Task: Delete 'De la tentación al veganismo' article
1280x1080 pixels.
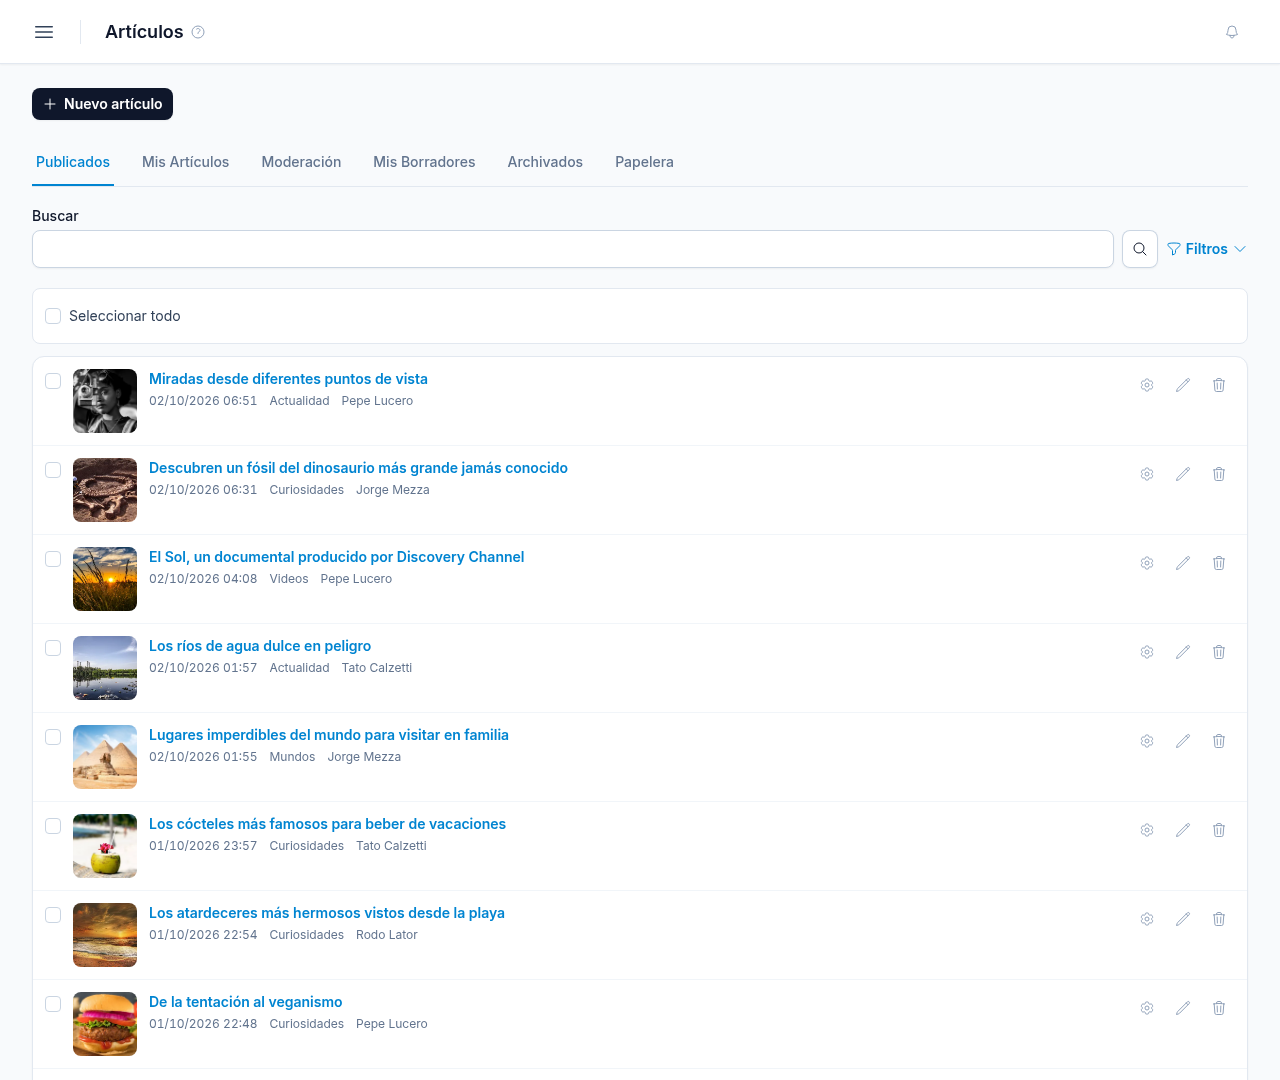Action: coord(1219,1008)
